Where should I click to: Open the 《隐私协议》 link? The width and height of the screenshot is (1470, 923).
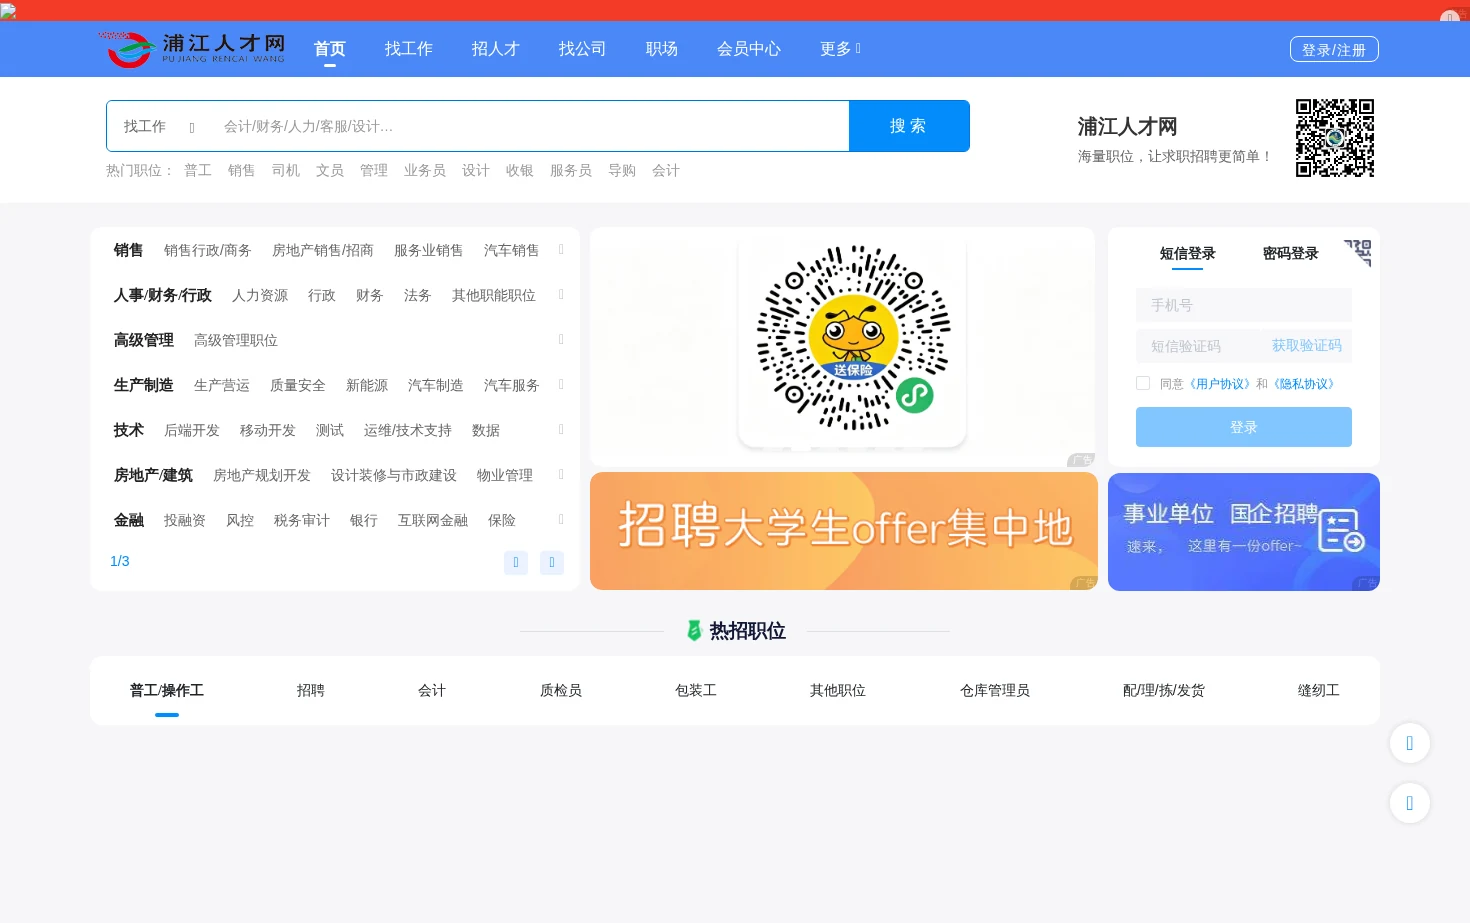point(1304,384)
